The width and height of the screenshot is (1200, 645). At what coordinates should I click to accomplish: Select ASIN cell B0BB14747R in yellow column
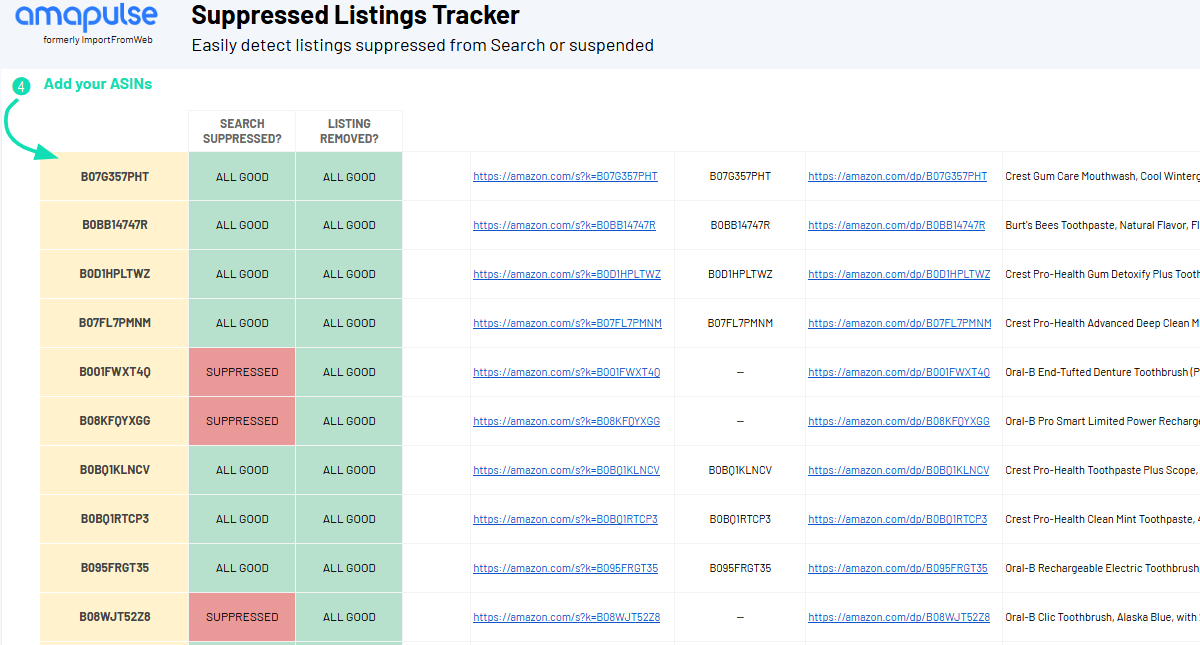[x=114, y=225]
